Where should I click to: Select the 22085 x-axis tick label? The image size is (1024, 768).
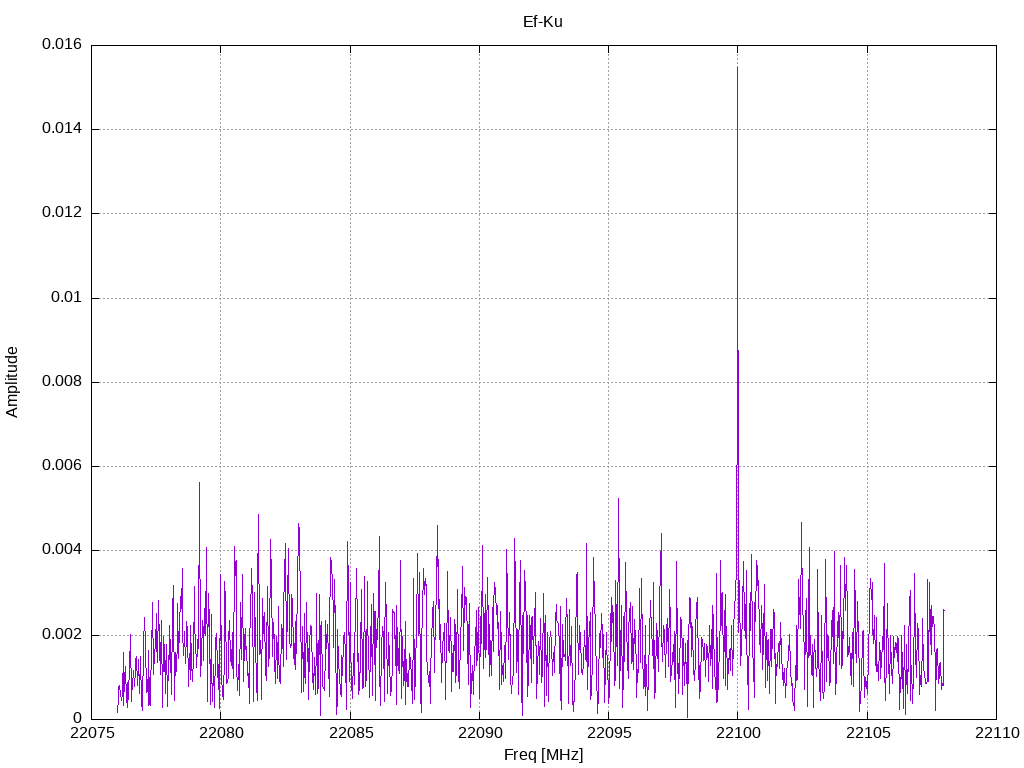[350, 733]
